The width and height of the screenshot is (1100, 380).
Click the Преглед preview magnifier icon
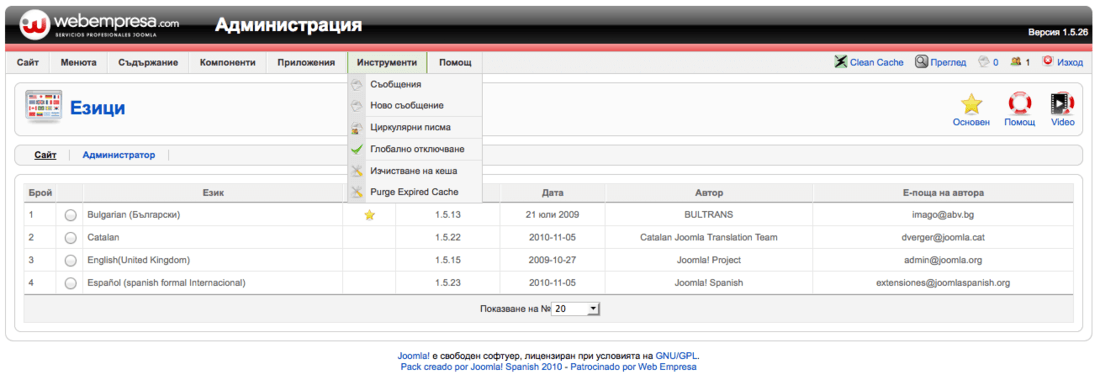921,62
